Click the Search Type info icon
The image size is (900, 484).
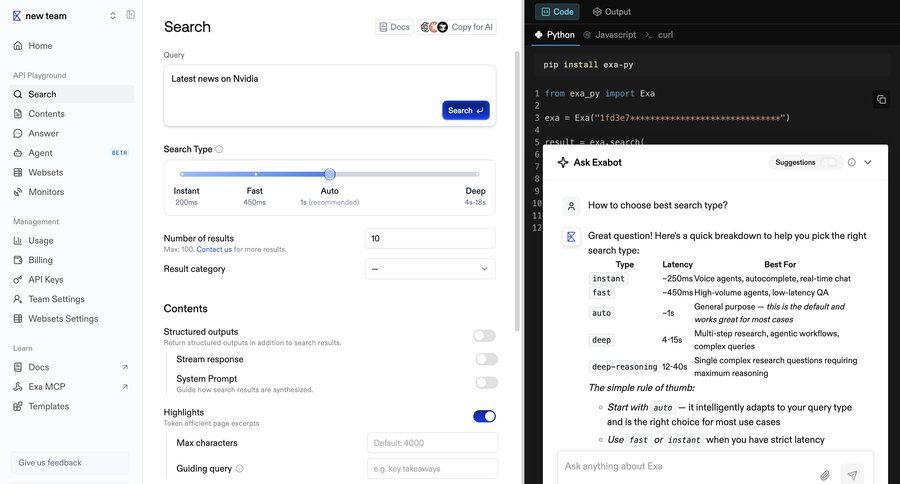pos(219,149)
